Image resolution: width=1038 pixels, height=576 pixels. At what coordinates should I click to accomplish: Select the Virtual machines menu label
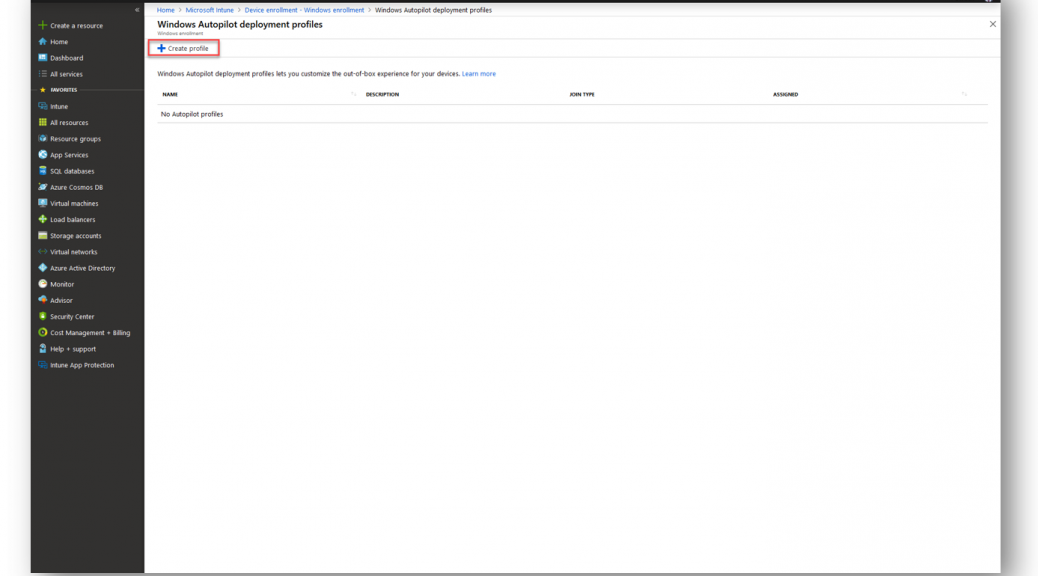tap(74, 203)
